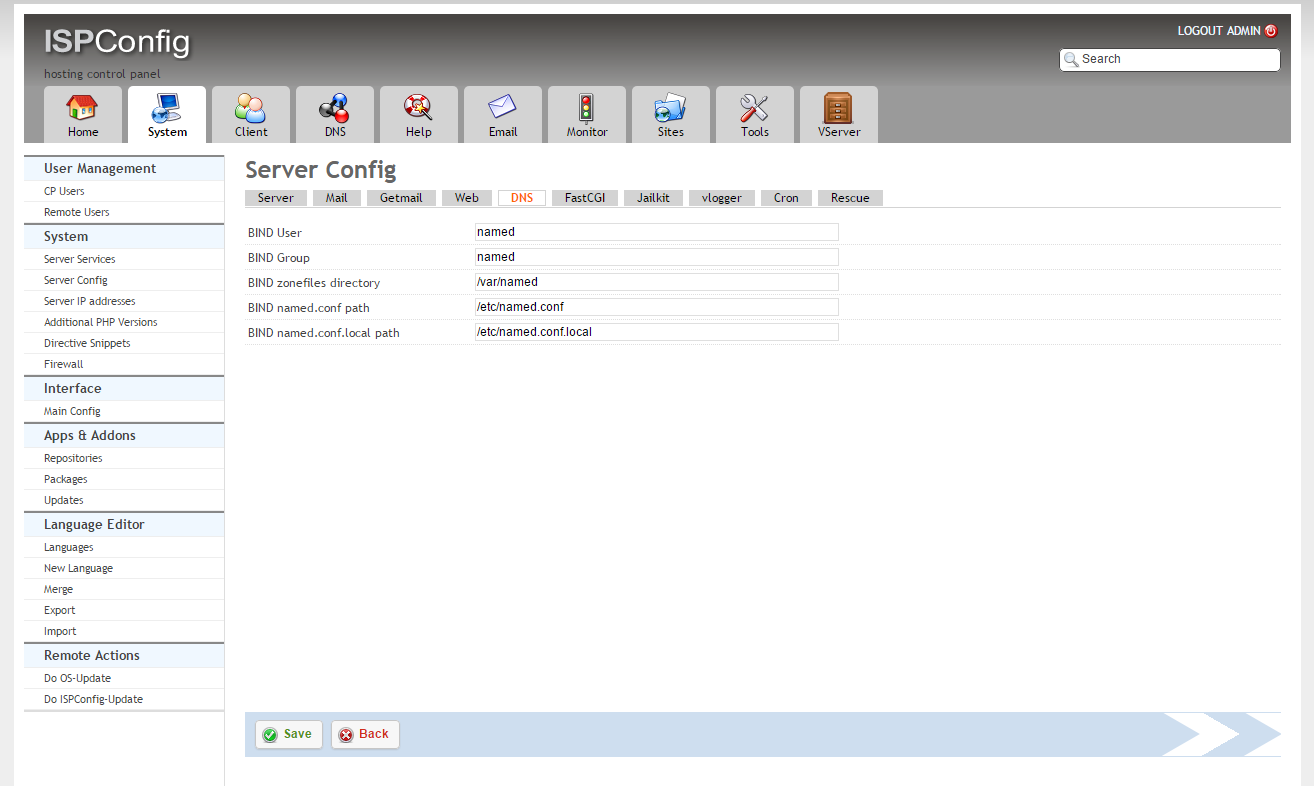Viewport: 1314px width, 786px height.
Task: Open Updates in sidebar
Action: [64, 500]
